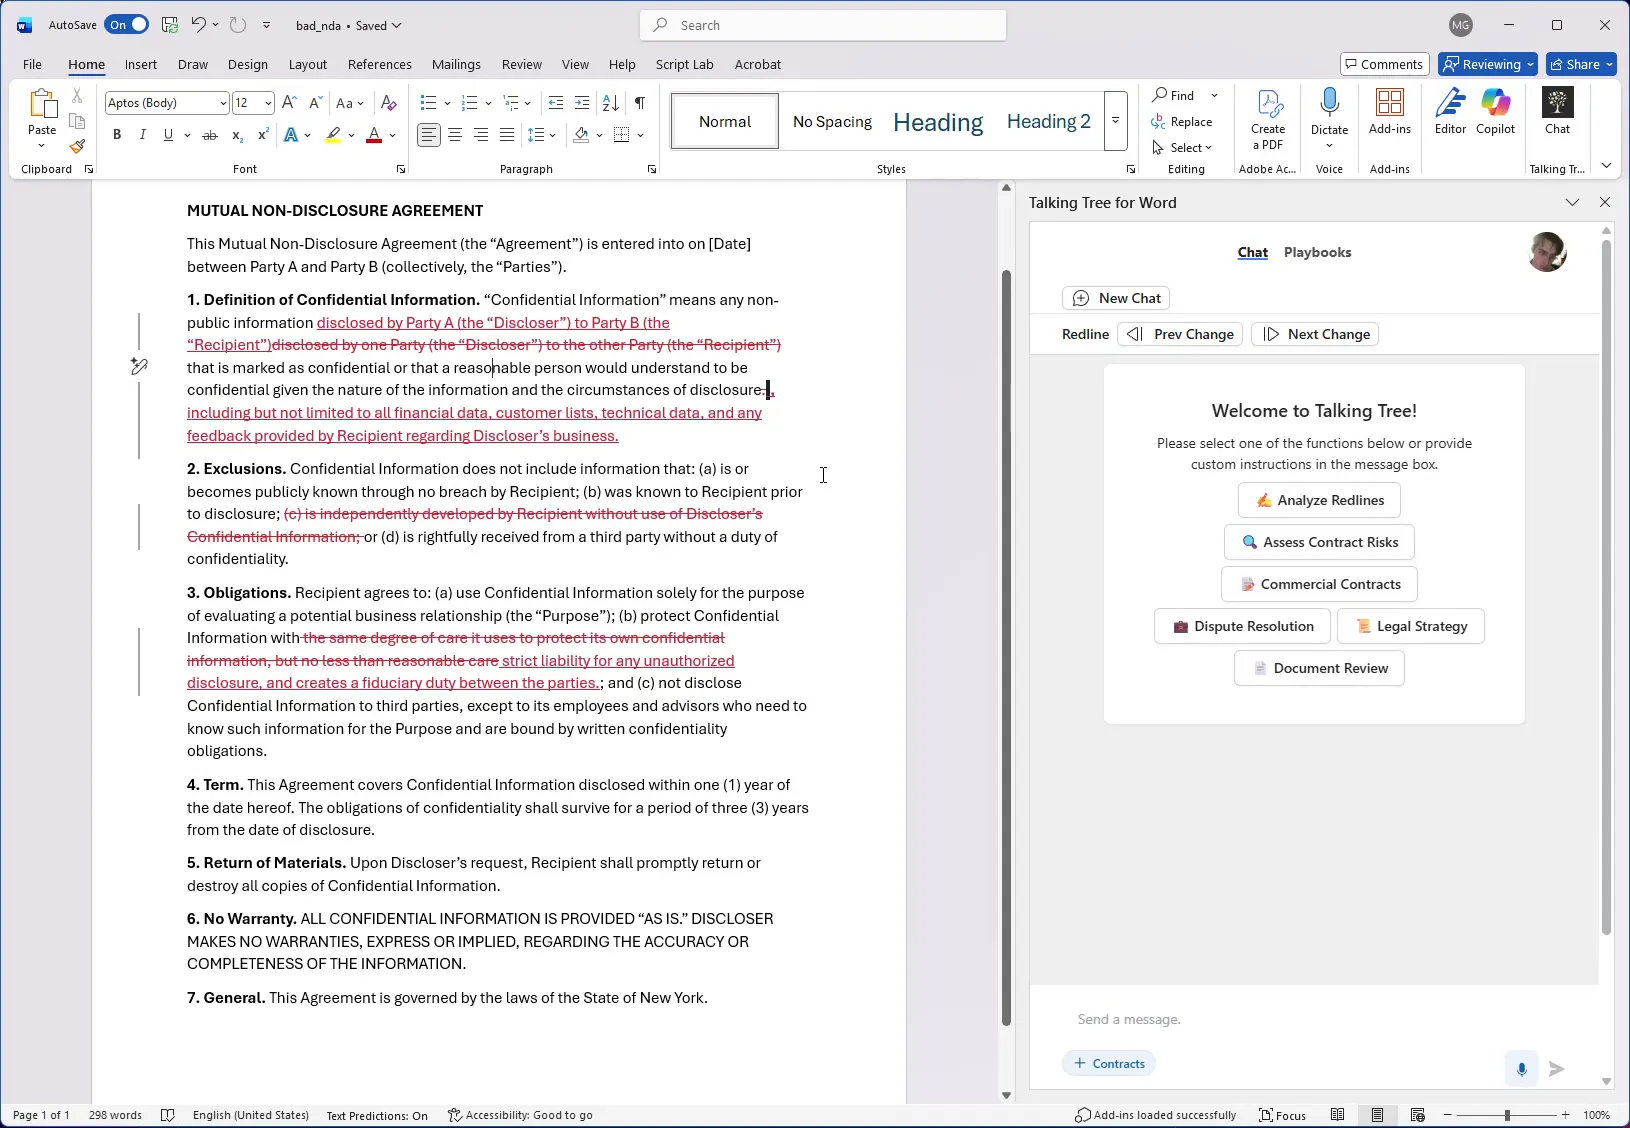Click the microphone icon in chat box
Viewport: 1630px width, 1128px height.
click(x=1521, y=1069)
